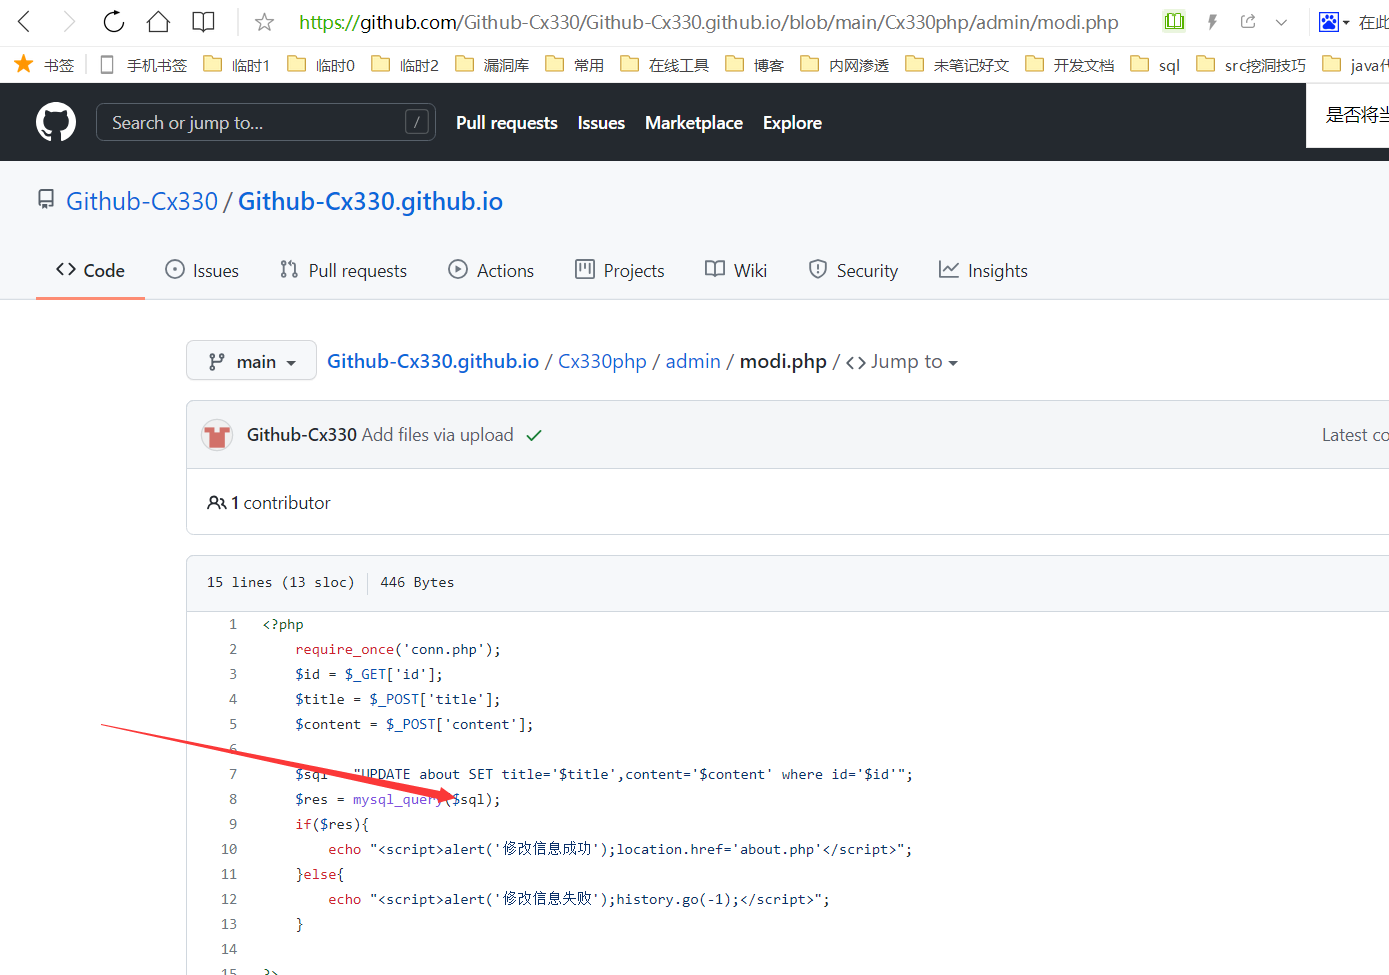
Task: Click the Github-Cx330 avatar thumbnail
Action: pyautogui.click(x=217, y=435)
